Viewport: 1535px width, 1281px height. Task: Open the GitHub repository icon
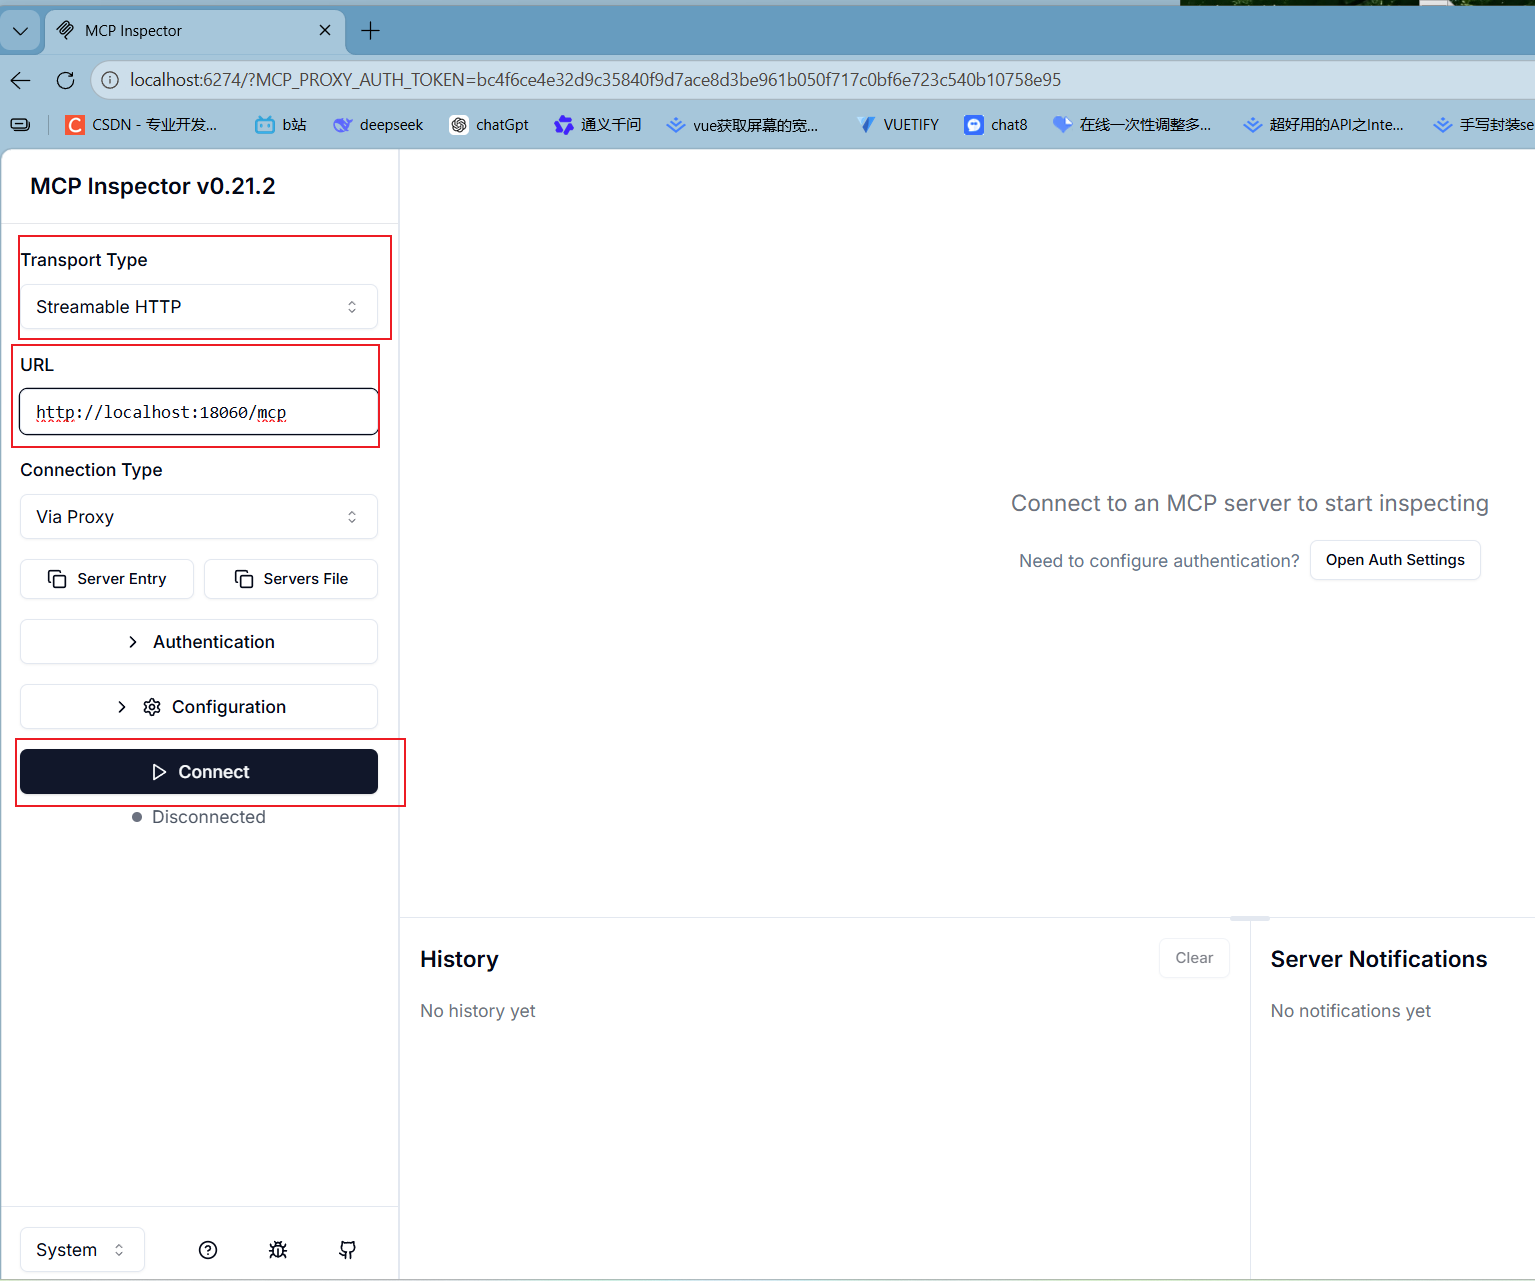click(347, 1250)
